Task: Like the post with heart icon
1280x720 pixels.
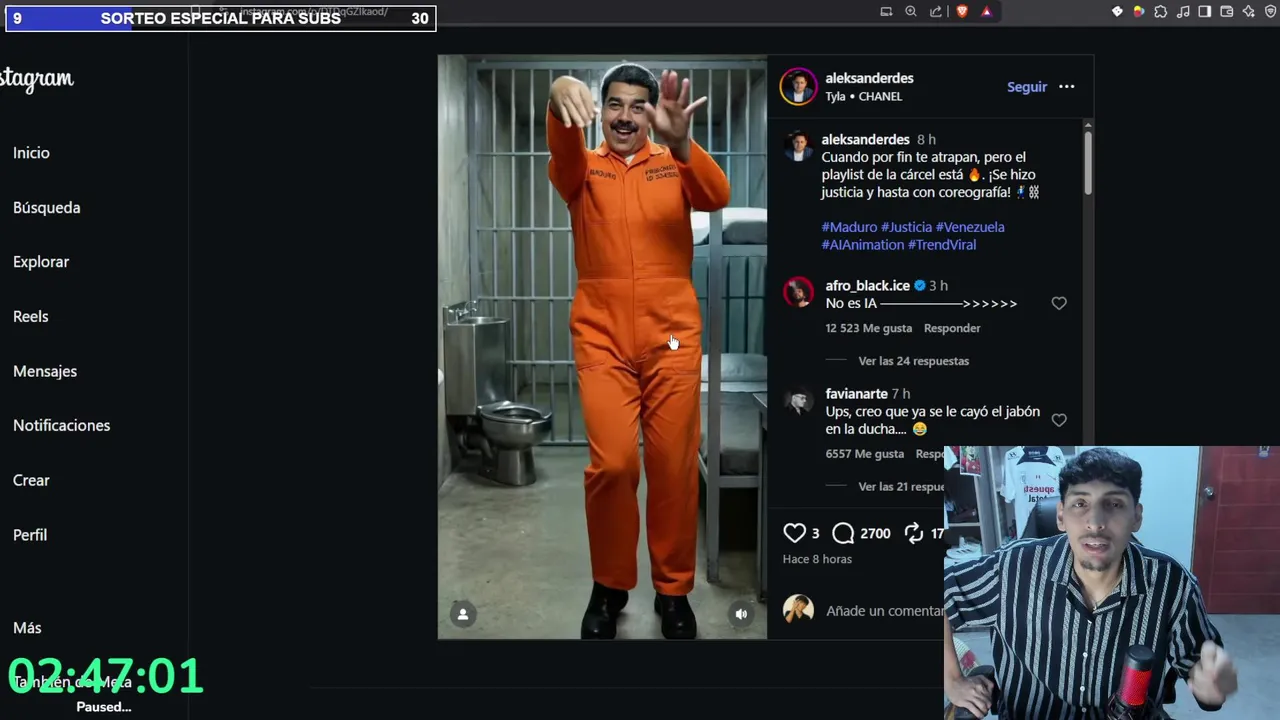Action: pos(794,533)
